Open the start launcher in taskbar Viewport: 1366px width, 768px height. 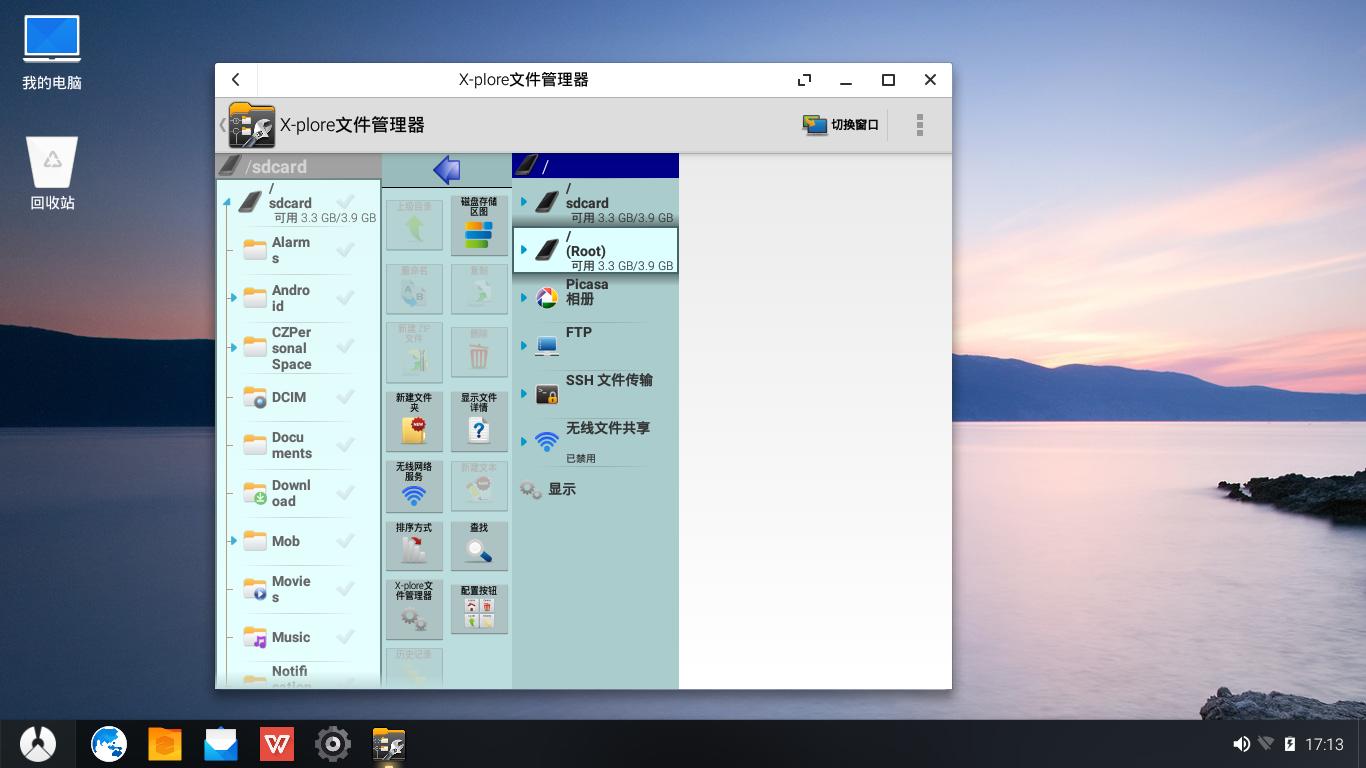coord(38,744)
